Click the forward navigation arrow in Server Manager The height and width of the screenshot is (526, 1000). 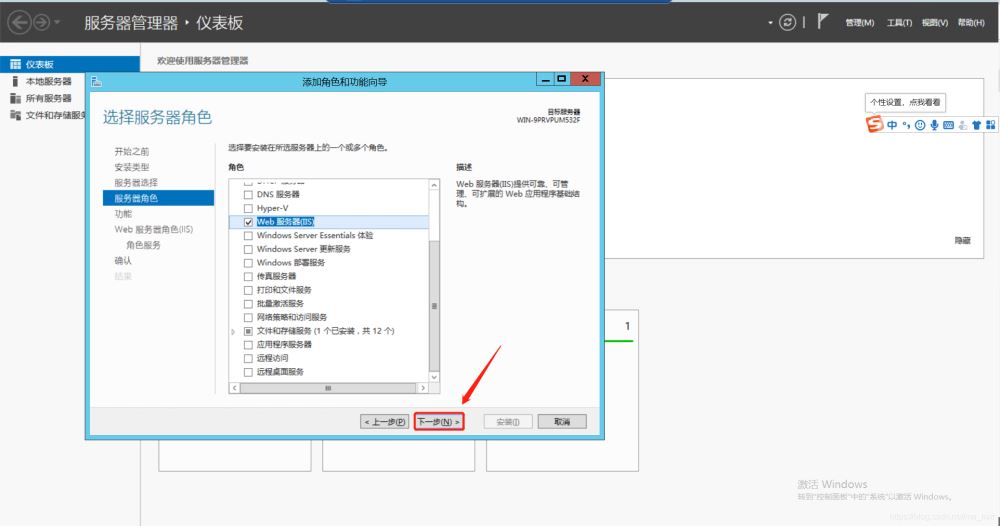tap(41, 23)
